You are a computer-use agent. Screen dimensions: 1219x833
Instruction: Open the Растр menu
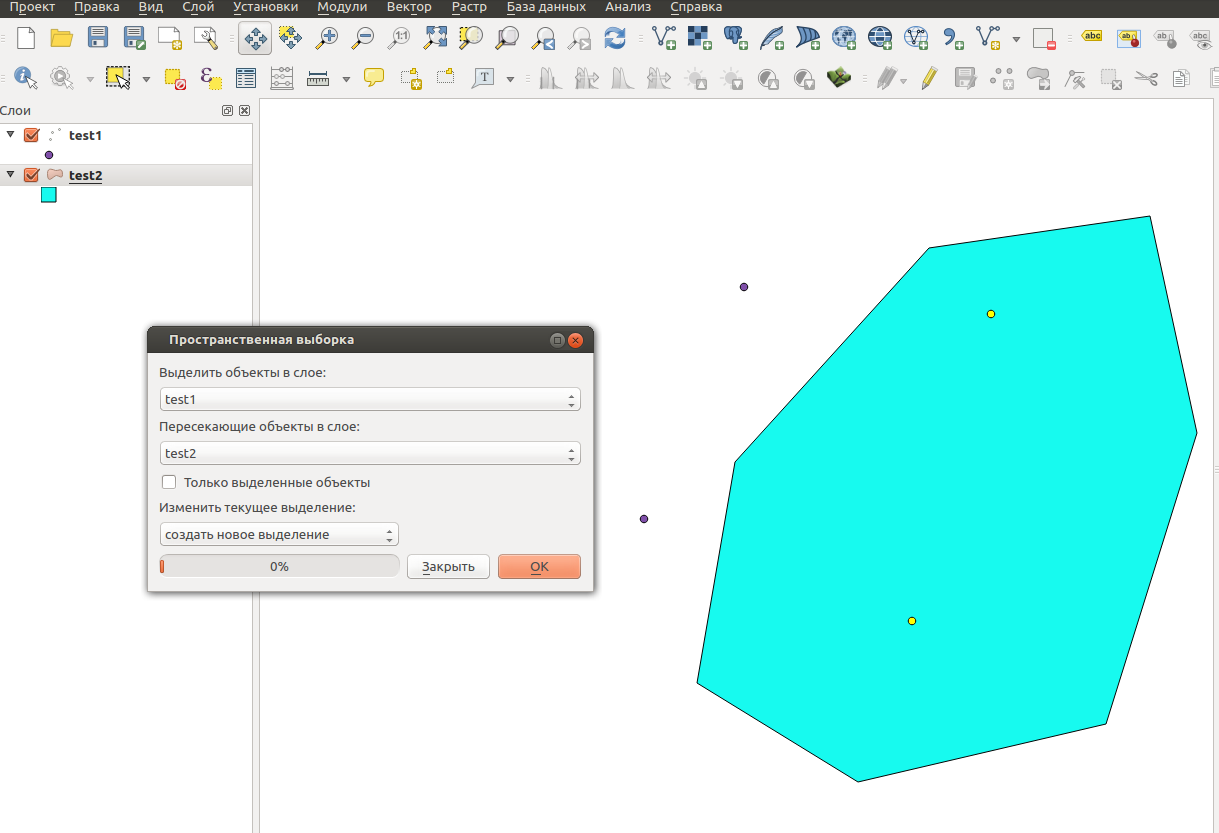coord(469,7)
